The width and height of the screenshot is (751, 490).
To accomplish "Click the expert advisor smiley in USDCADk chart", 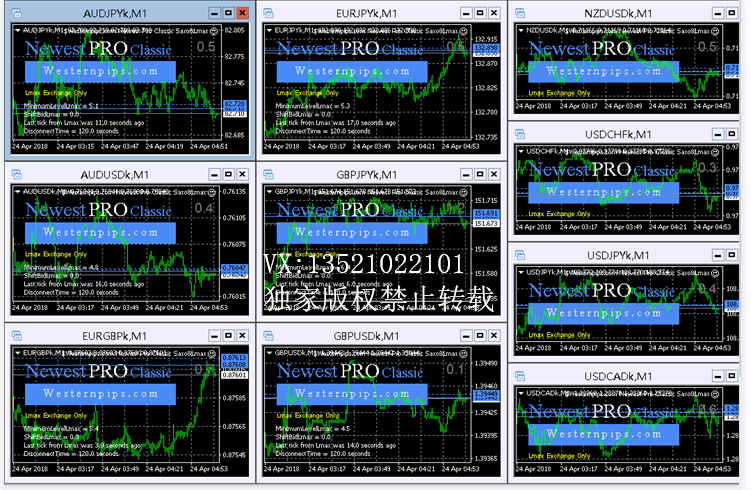I will pos(715,394).
